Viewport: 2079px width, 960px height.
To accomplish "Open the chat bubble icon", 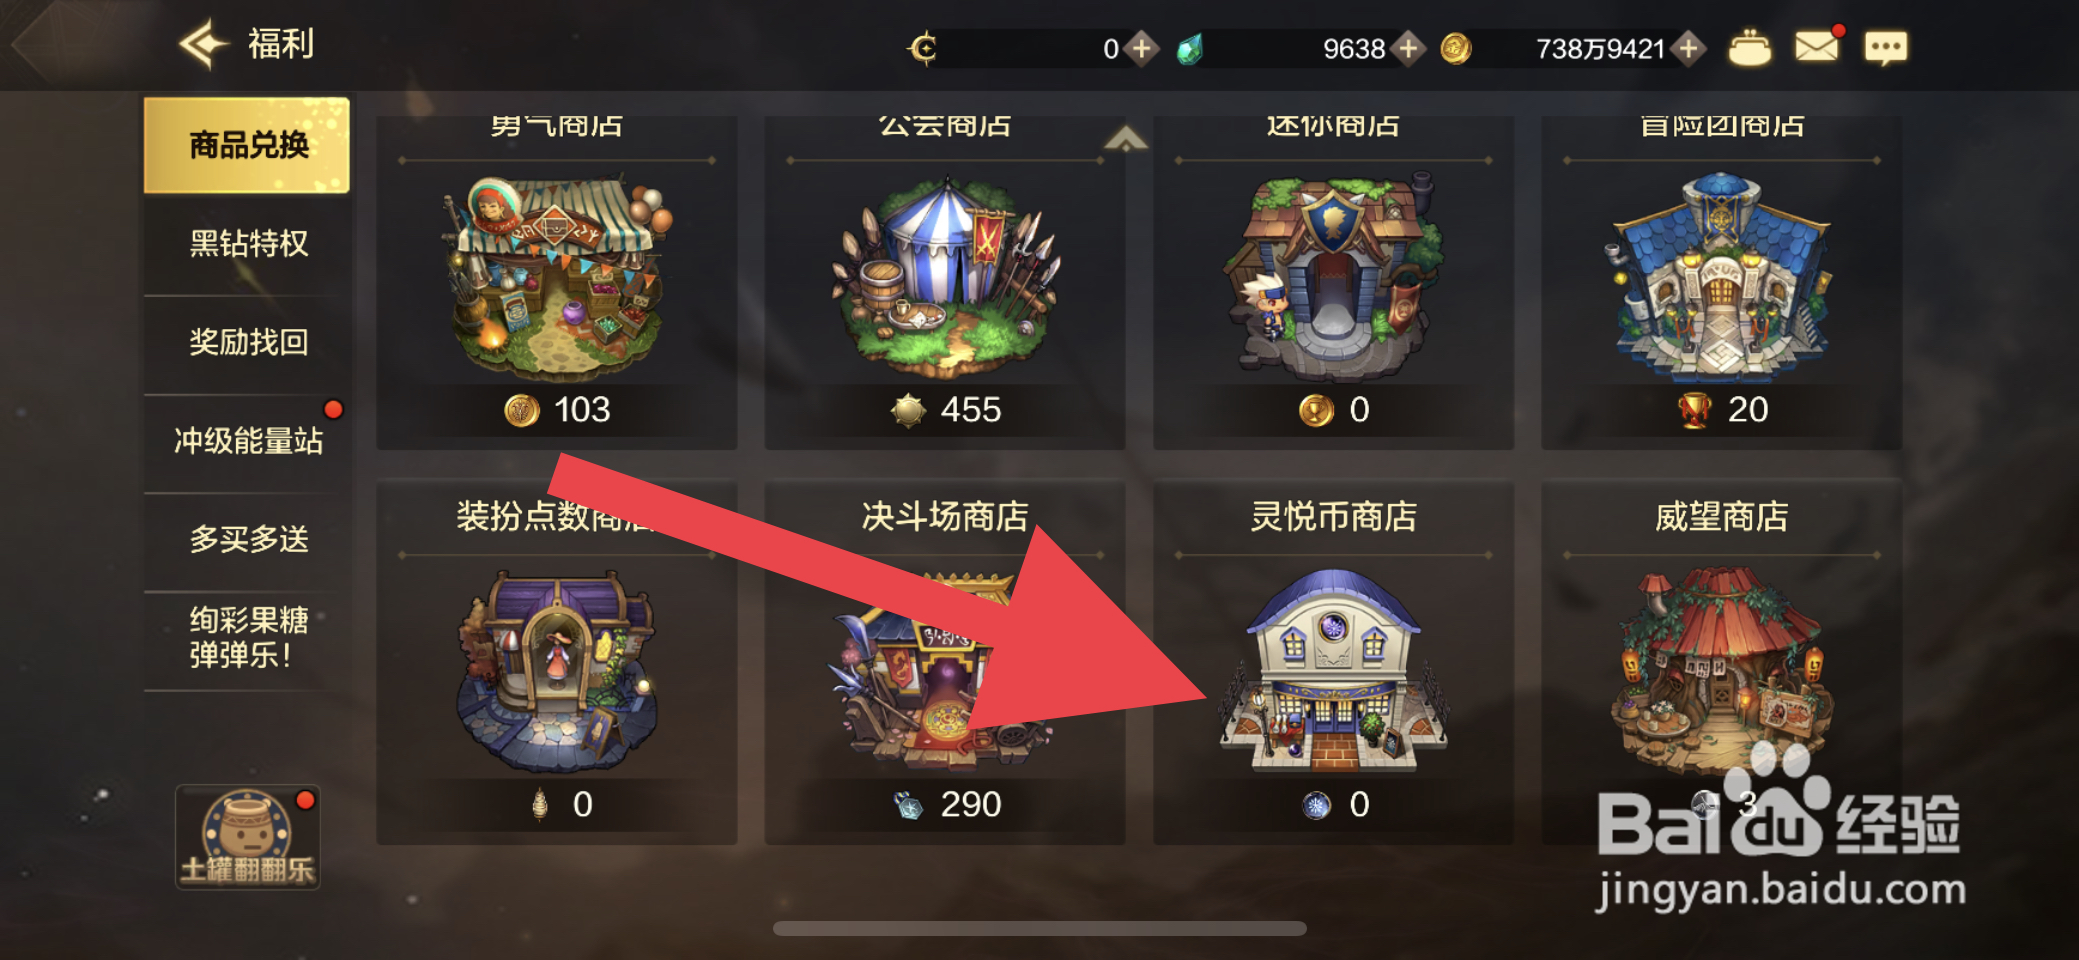I will coord(1886,48).
